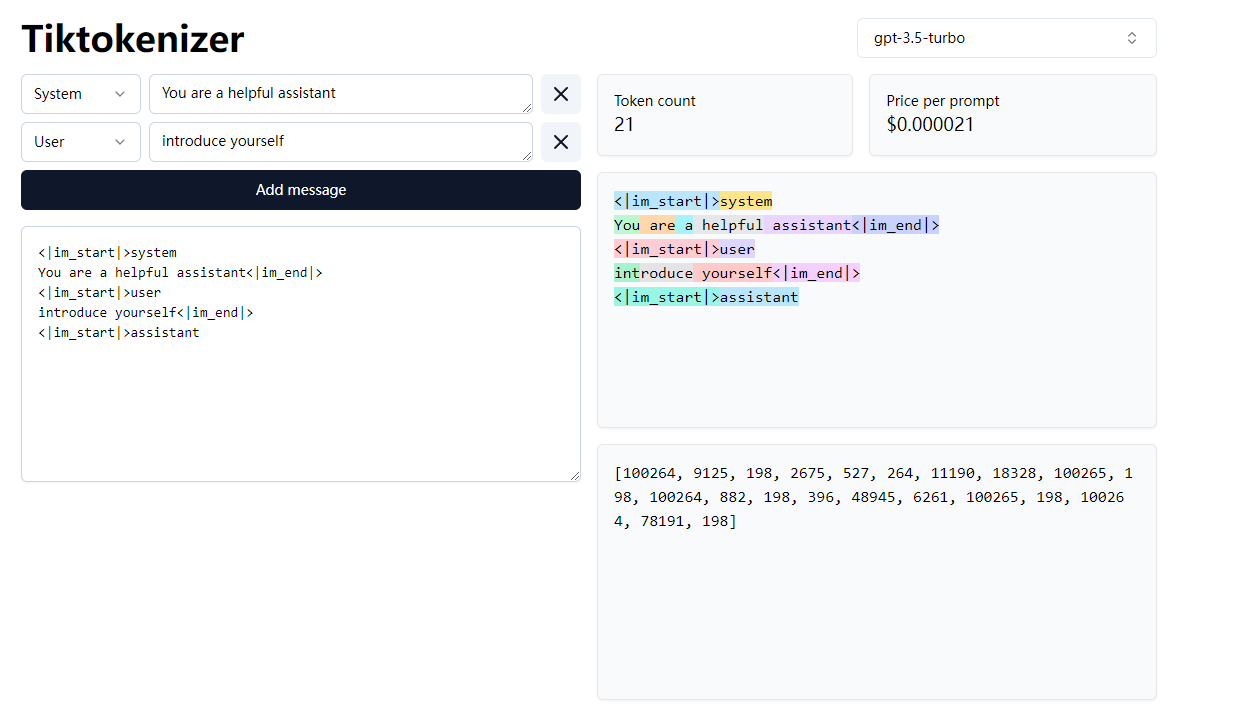Grab the raw prompt textarea resize handle

coord(575,476)
